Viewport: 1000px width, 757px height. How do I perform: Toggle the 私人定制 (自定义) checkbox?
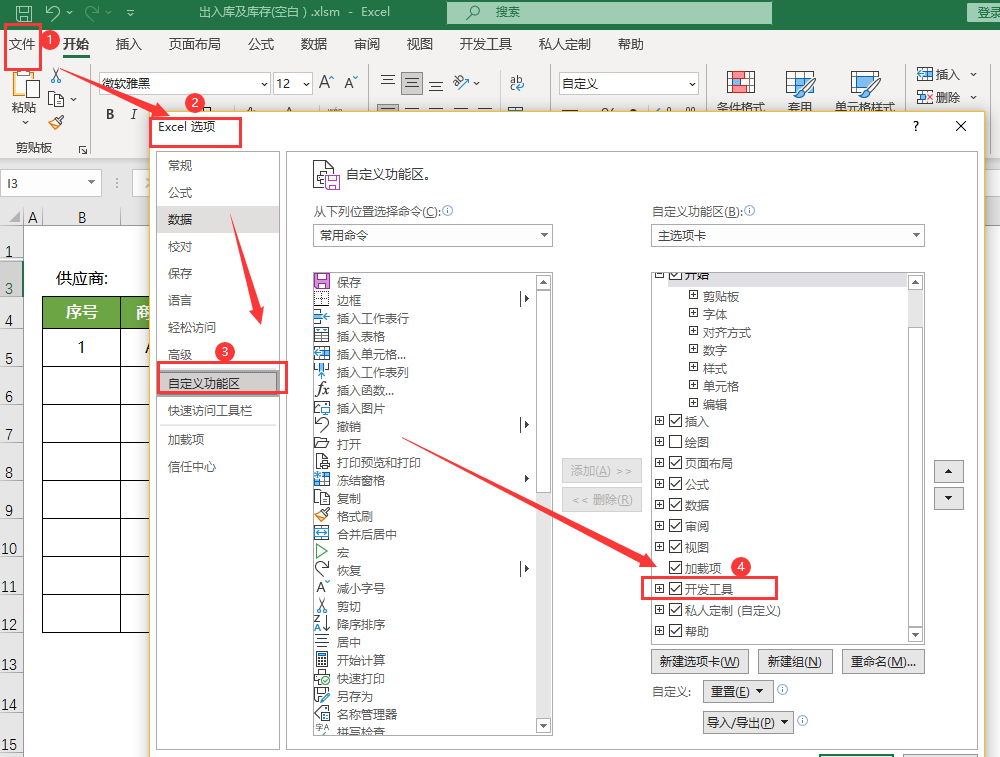click(676, 610)
